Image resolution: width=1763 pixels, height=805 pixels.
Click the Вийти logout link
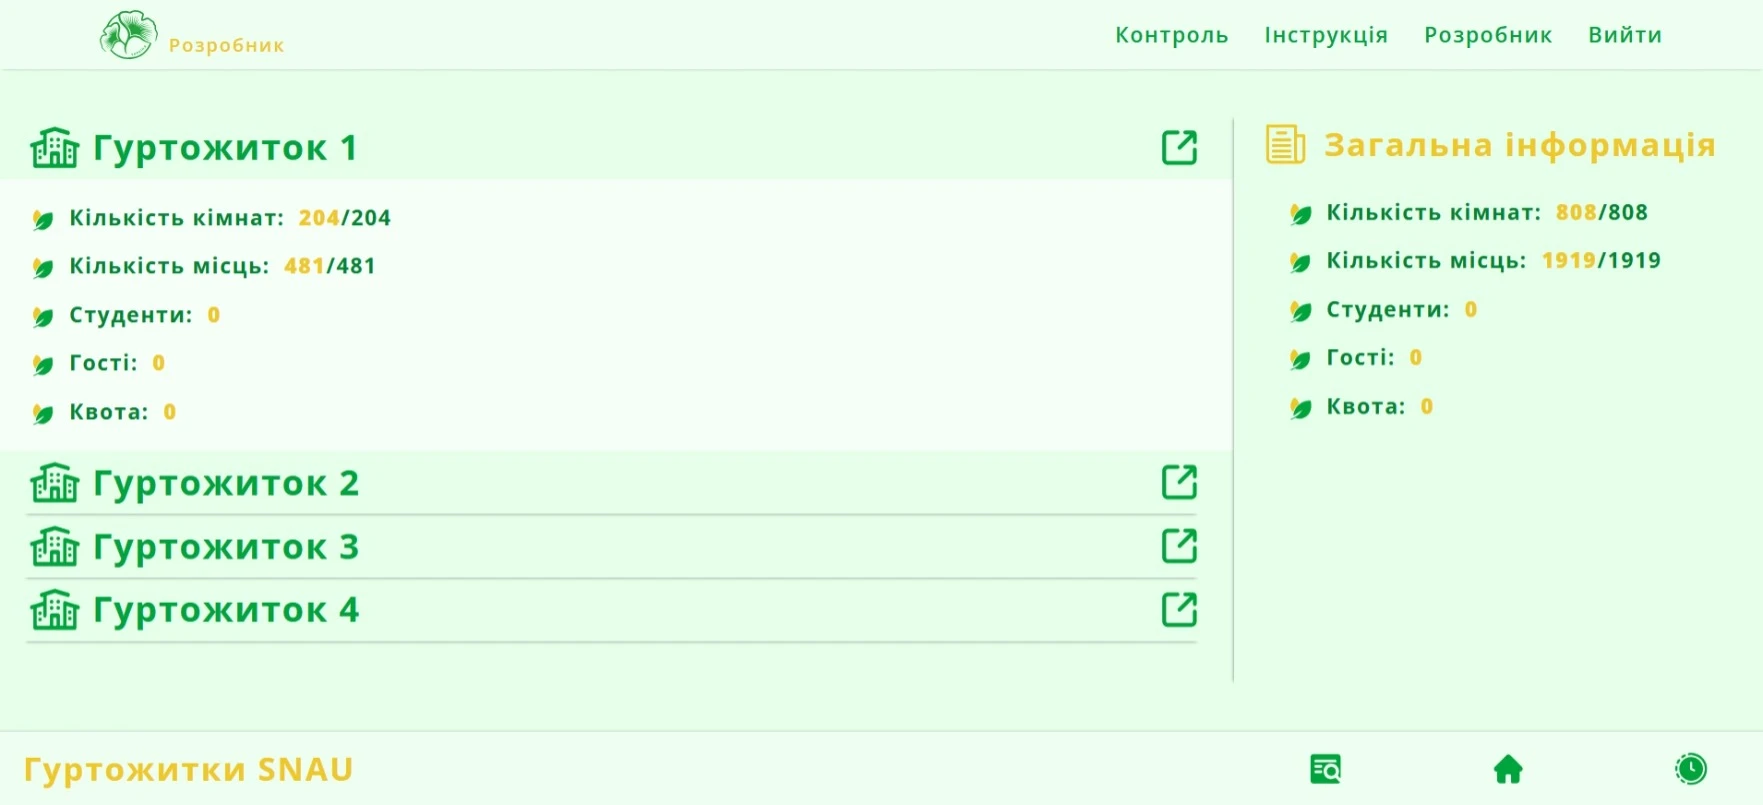1625,35
